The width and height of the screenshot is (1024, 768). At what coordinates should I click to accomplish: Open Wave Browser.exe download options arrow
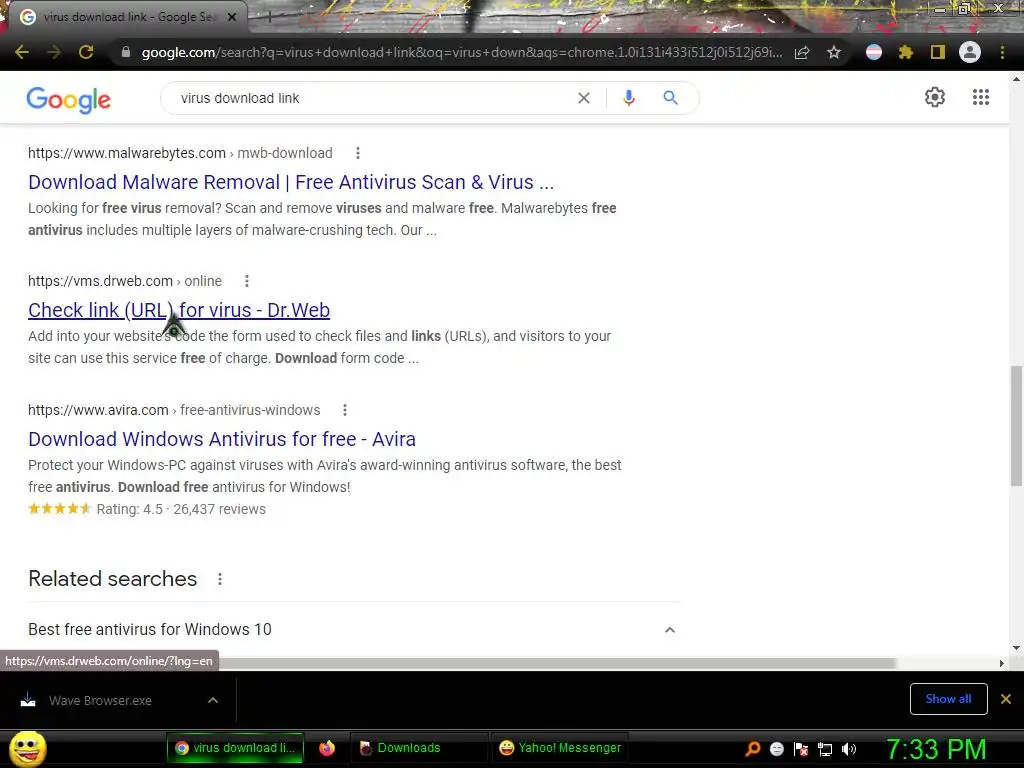pyautogui.click(x=212, y=700)
